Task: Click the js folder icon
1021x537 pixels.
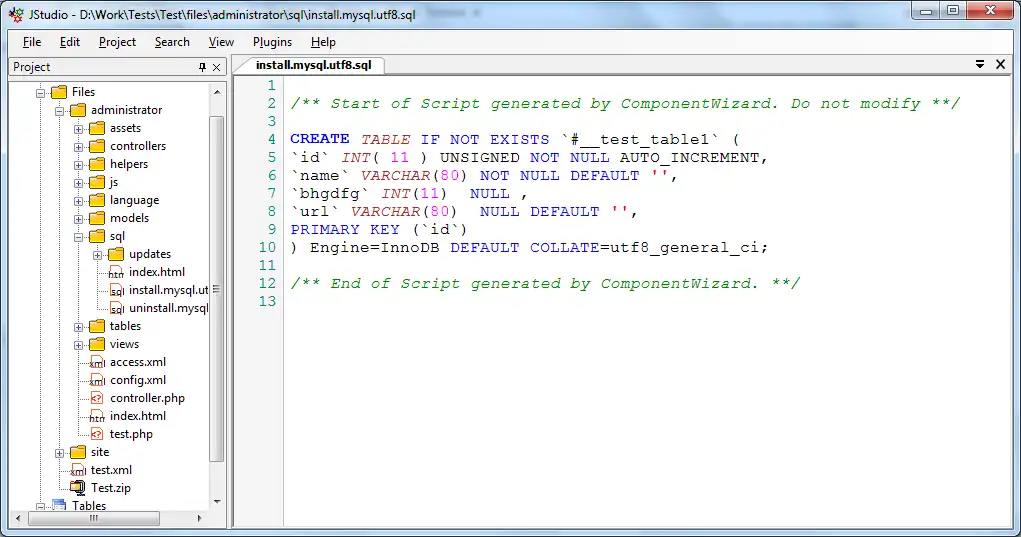Action: pyautogui.click(x=97, y=182)
